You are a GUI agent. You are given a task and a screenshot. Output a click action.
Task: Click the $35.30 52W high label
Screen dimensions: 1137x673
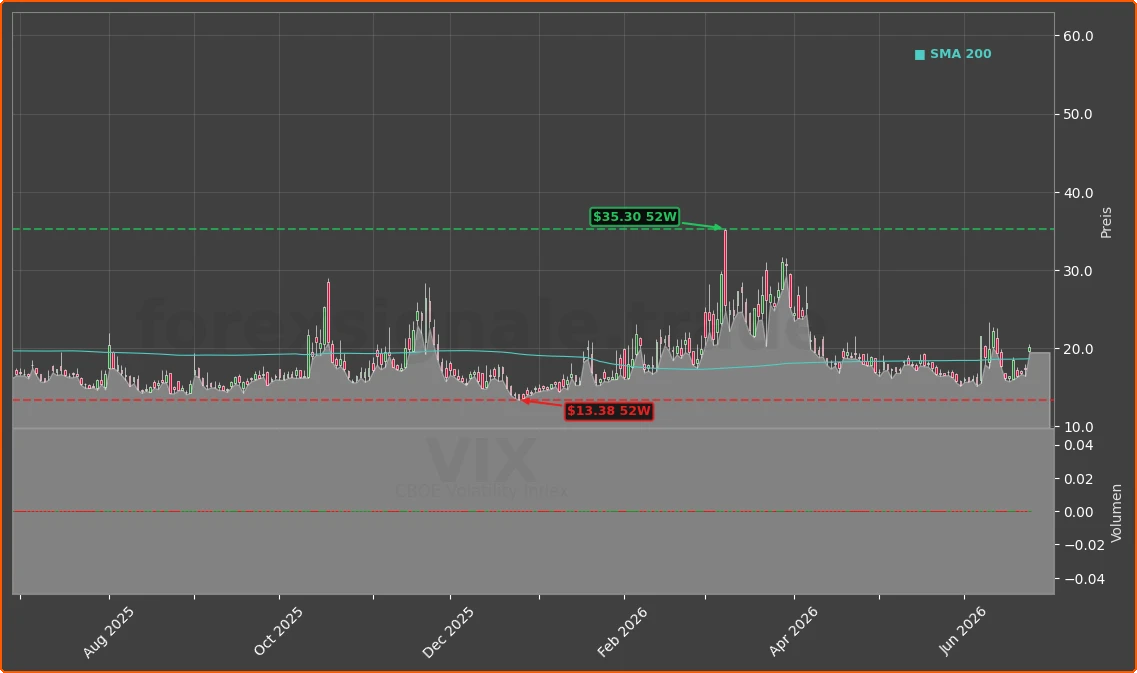(x=634, y=217)
